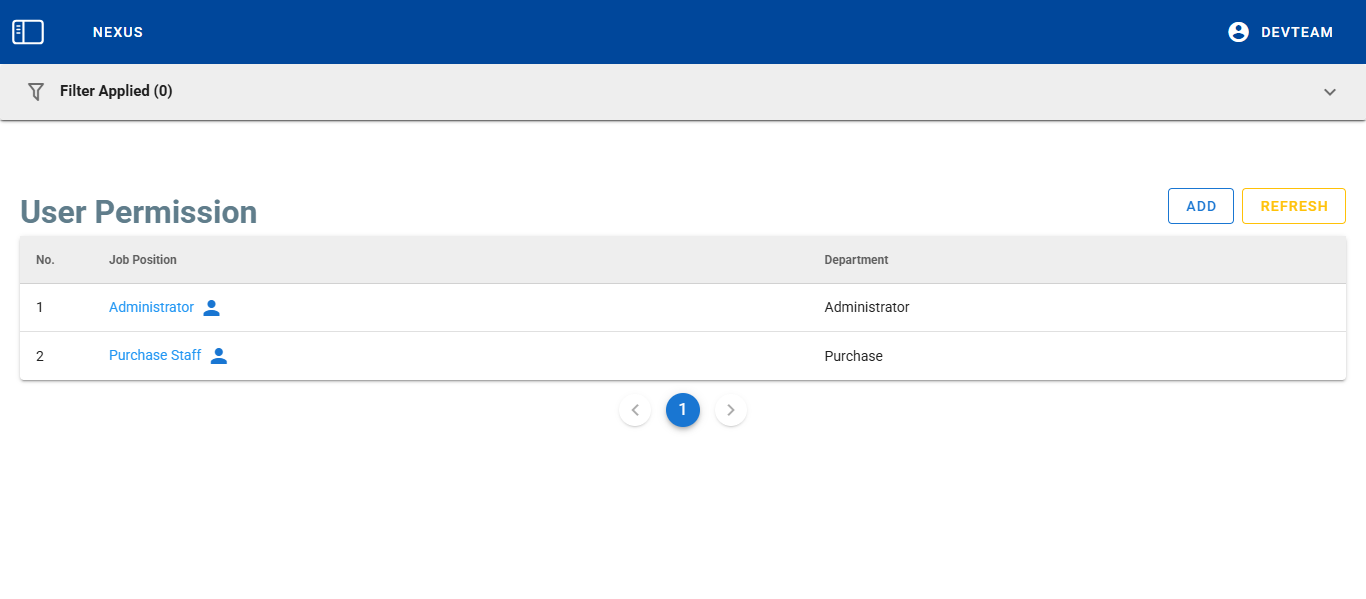
Task: Open the DEVTEAM user menu label
Action: (x=1297, y=32)
